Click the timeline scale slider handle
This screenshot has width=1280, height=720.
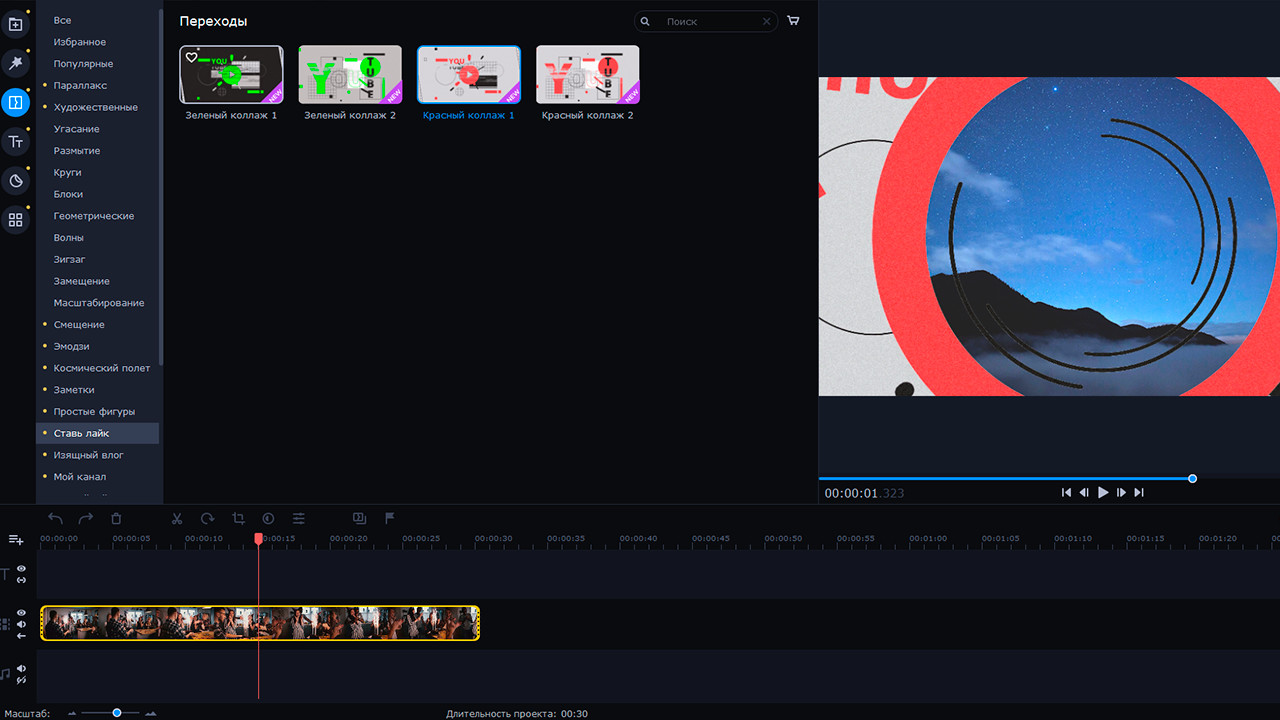point(117,713)
